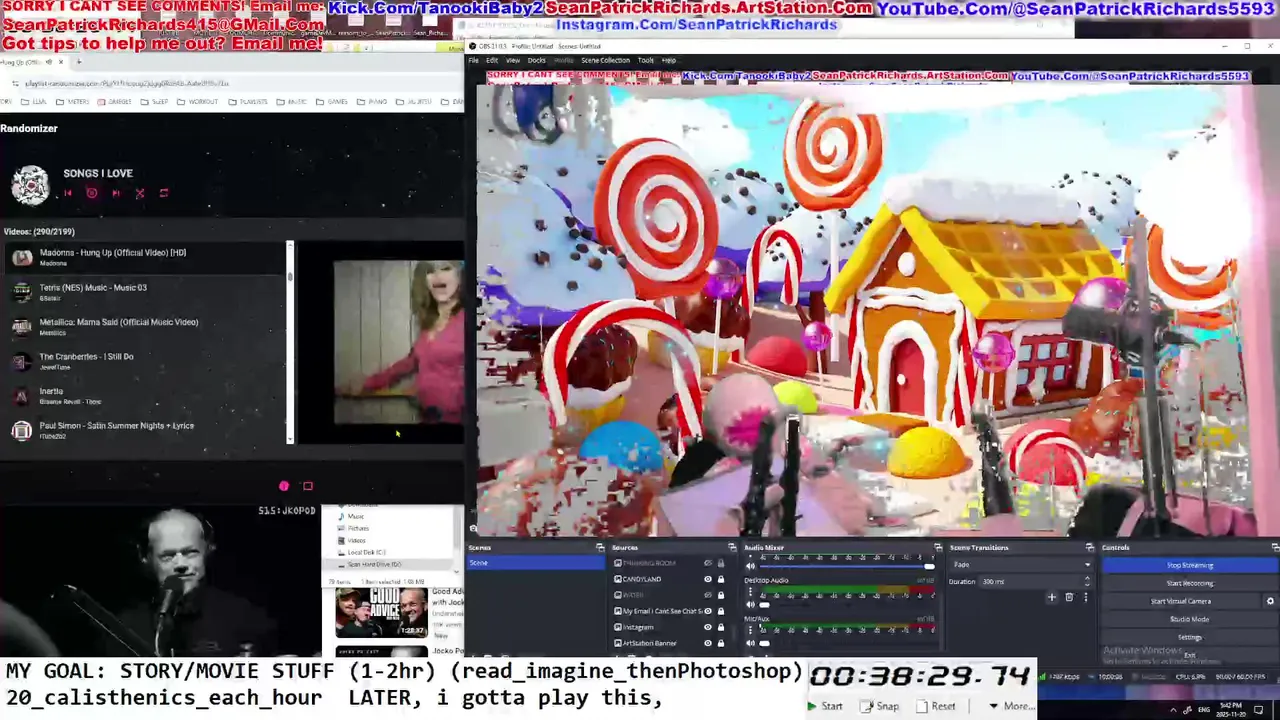Skip to next track in Randomizer player
Viewport: 1280px width, 720px height.
pyautogui.click(x=116, y=193)
